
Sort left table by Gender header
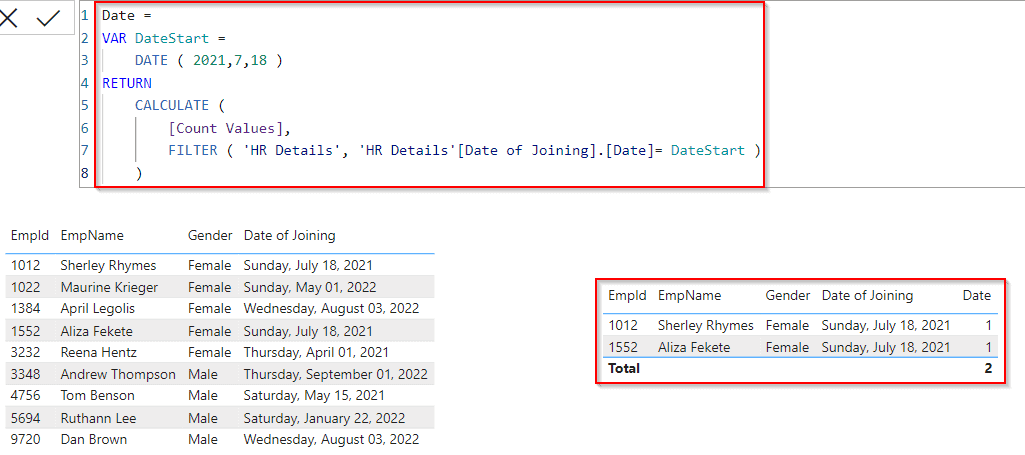pos(210,235)
